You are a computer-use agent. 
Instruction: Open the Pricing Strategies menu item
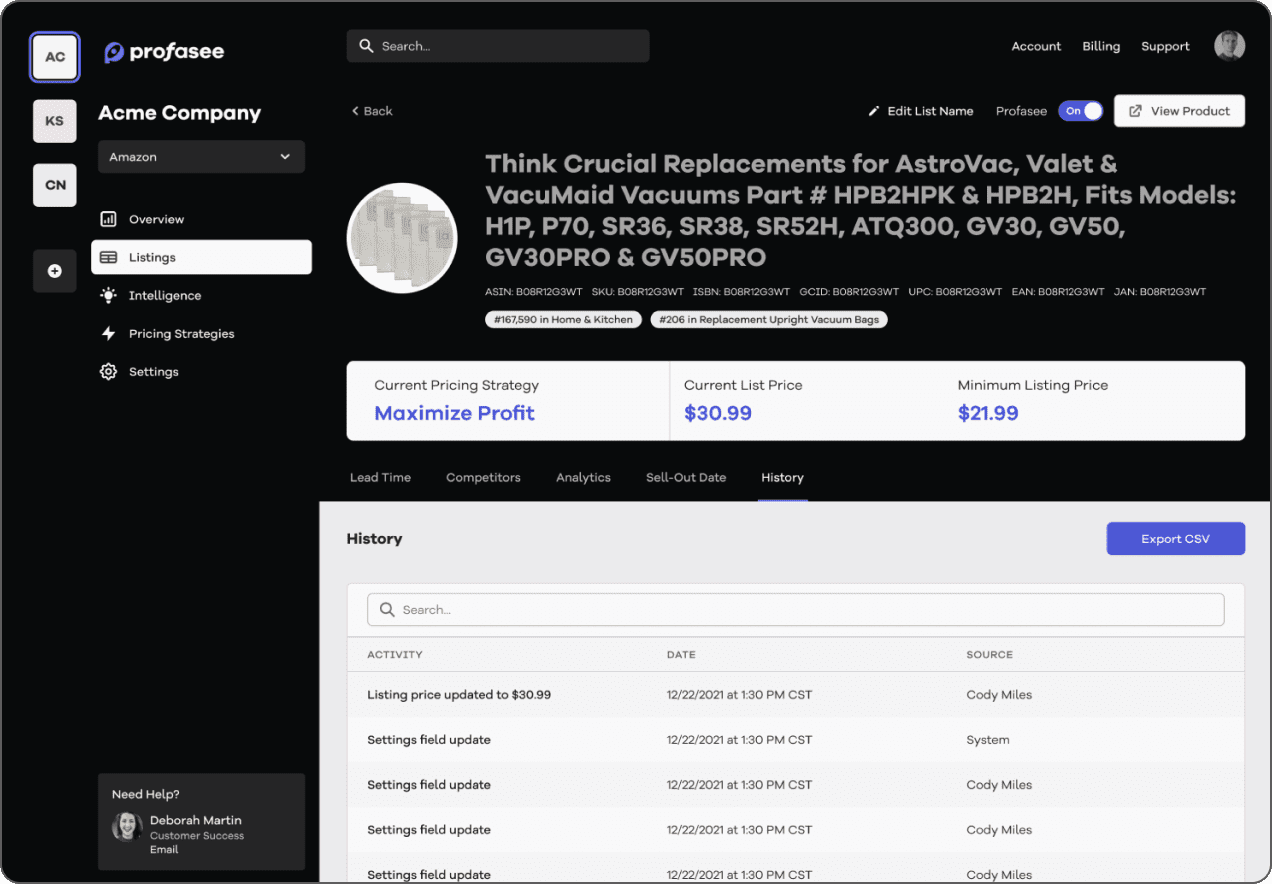coord(201,333)
